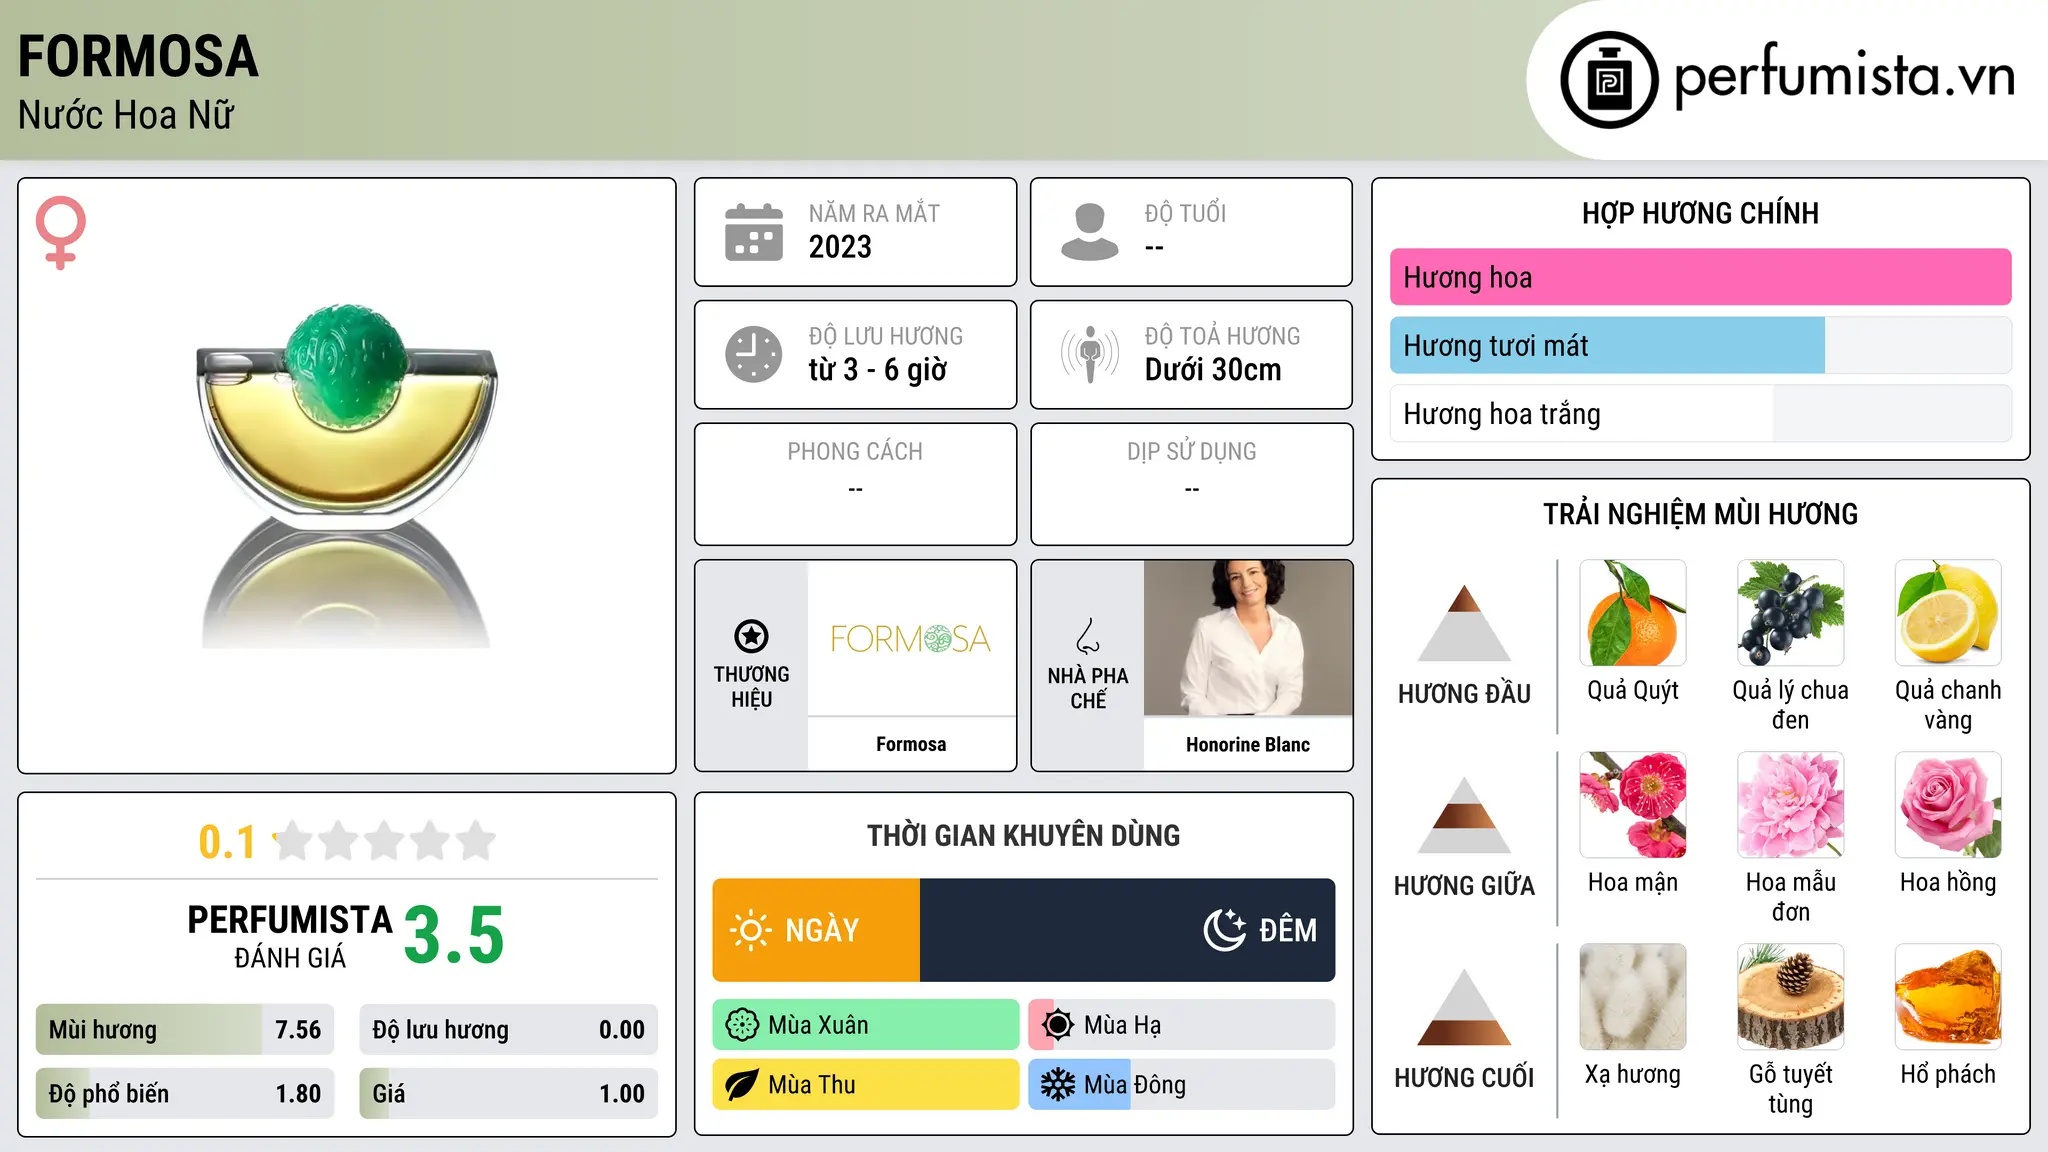Open the Quả Quýt note image

click(1633, 613)
